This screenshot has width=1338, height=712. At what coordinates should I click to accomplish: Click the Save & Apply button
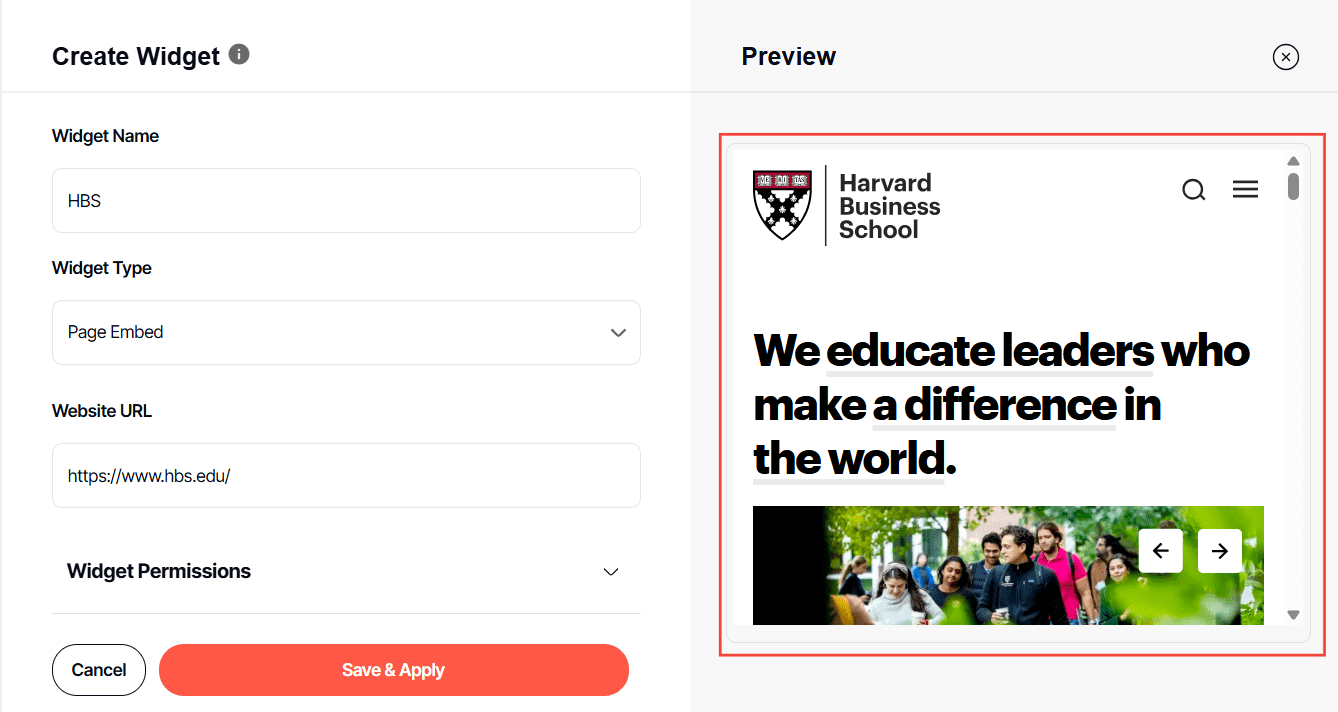(x=393, y=670)
